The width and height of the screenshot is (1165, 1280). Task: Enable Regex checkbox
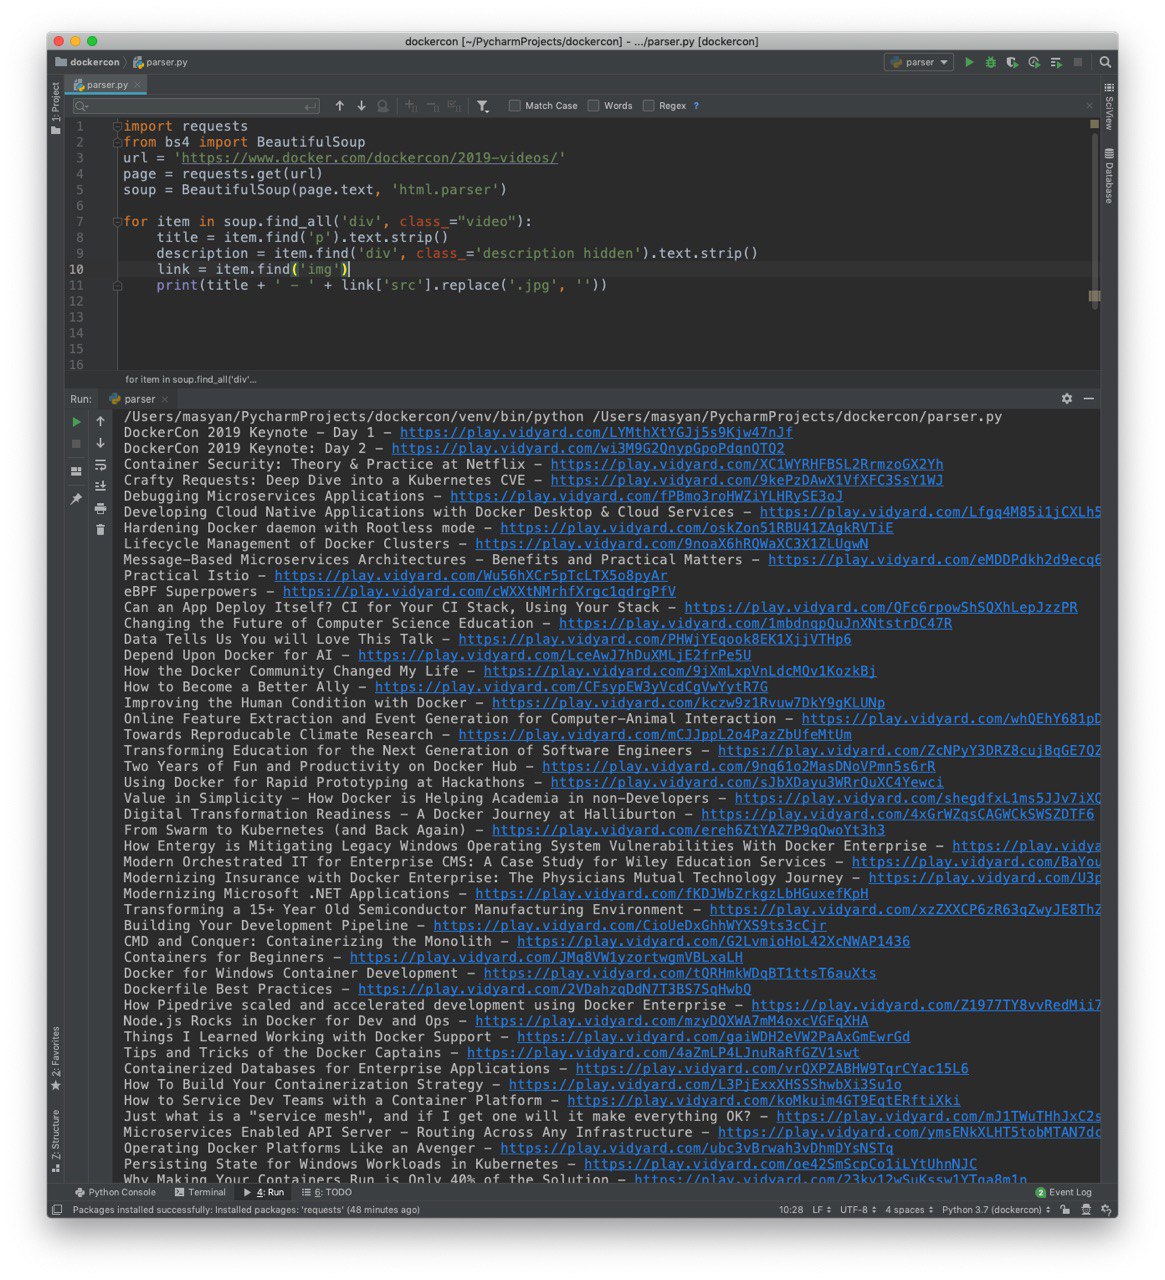(648, 105)
